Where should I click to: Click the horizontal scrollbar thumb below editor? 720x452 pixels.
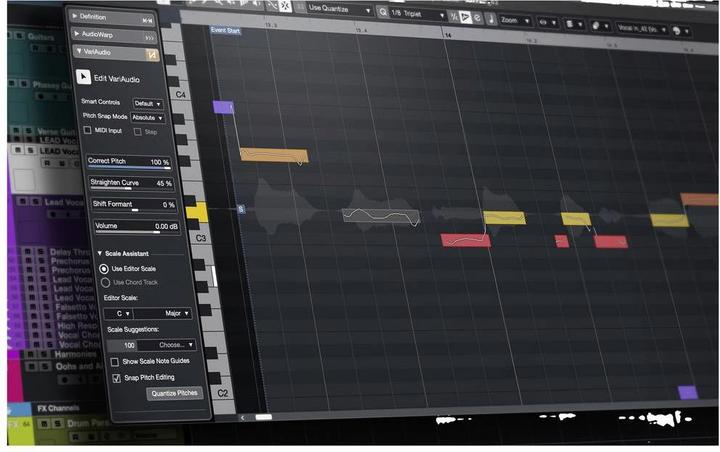[264, 417]
